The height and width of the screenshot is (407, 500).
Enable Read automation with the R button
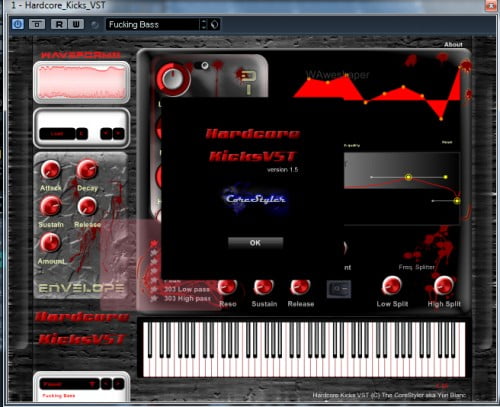[59, 24]
